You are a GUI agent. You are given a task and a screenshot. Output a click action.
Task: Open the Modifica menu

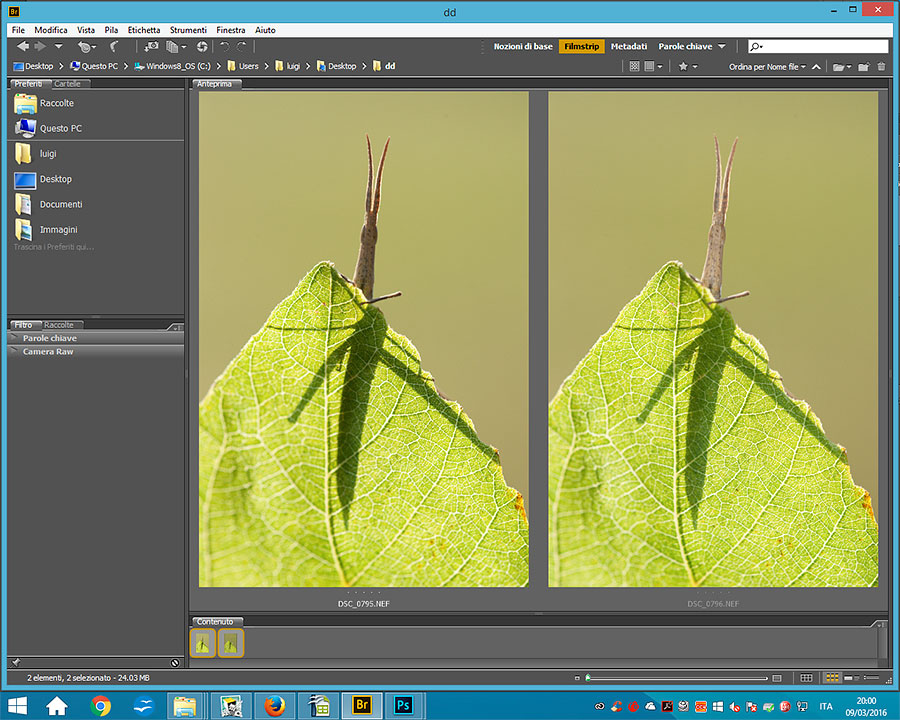(51, 30)
